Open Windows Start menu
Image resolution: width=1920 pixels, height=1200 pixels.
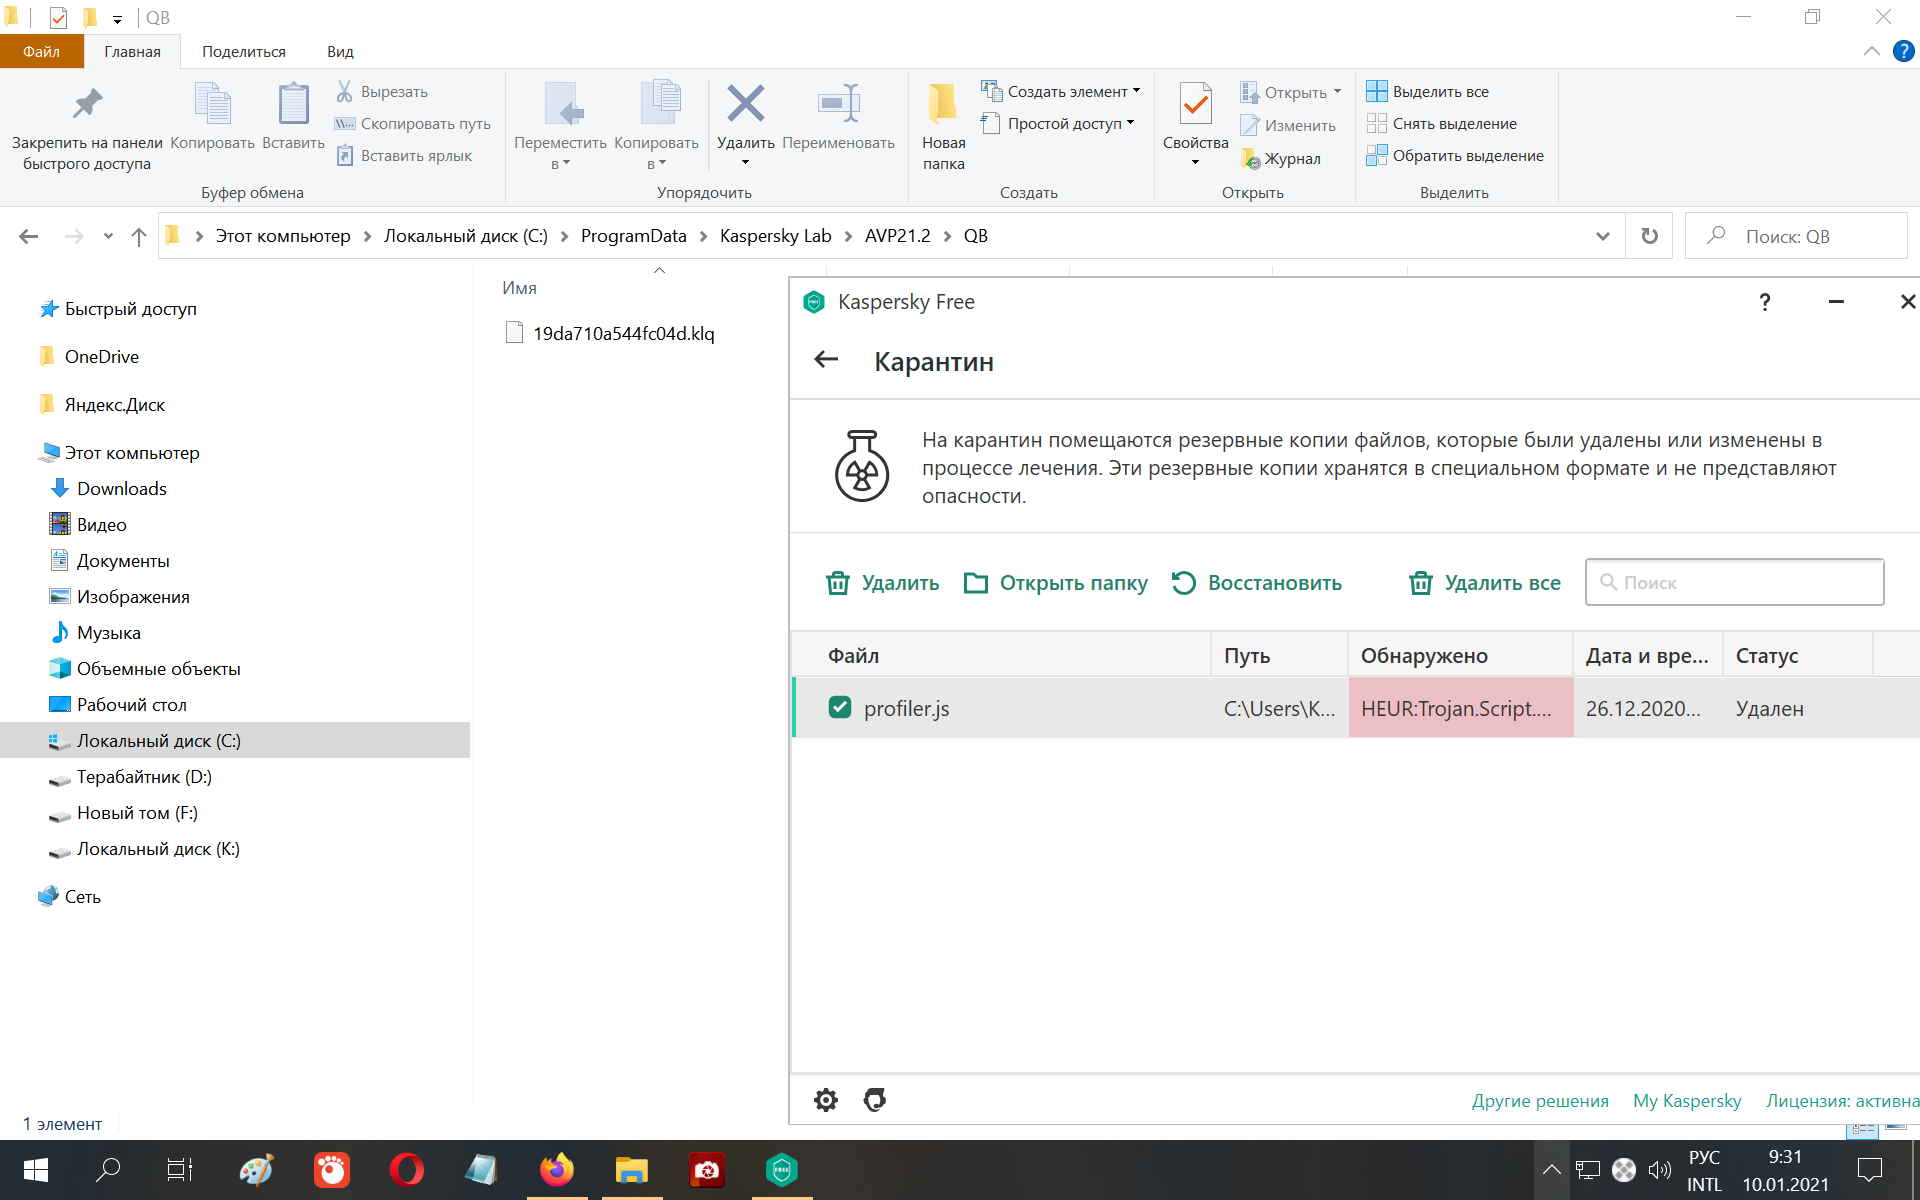(x=36, y=1170)
